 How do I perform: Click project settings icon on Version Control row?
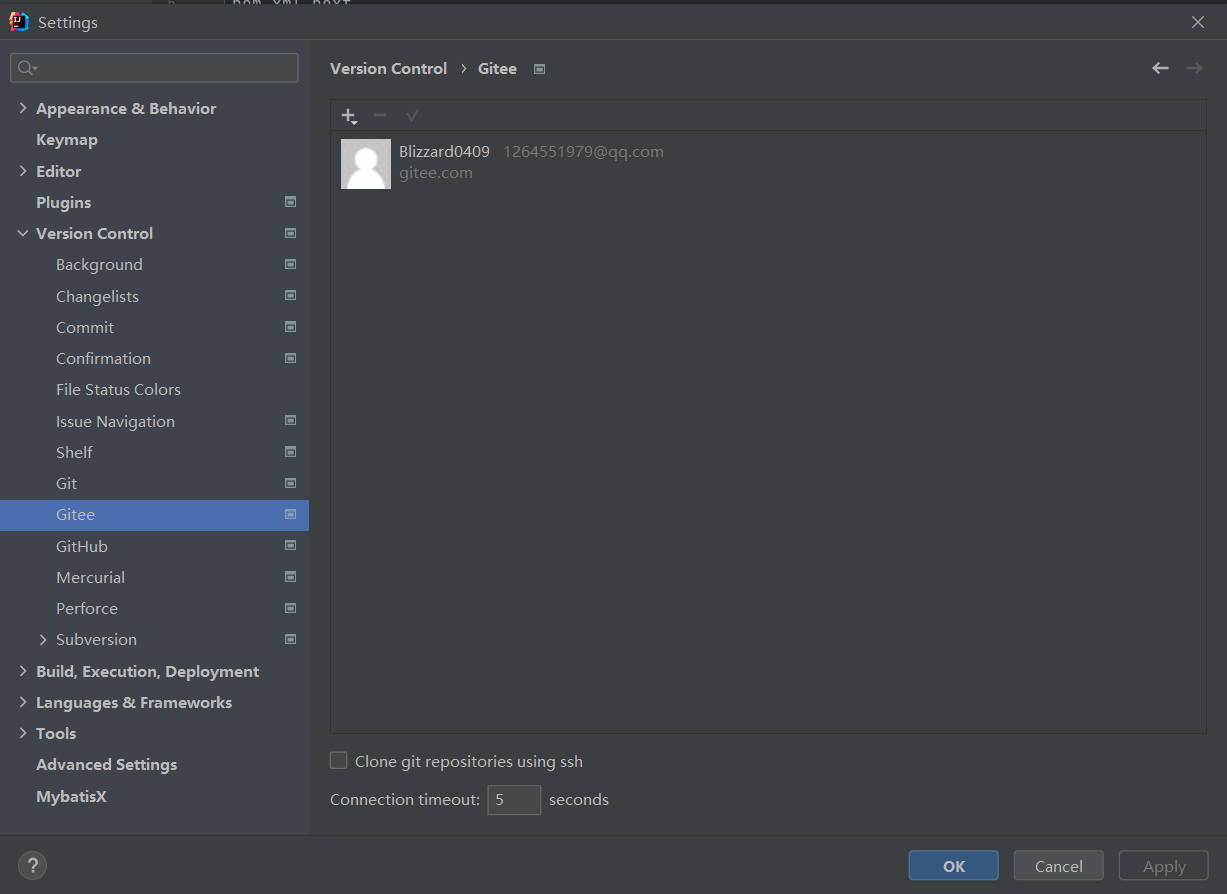(x=290, y=233)
